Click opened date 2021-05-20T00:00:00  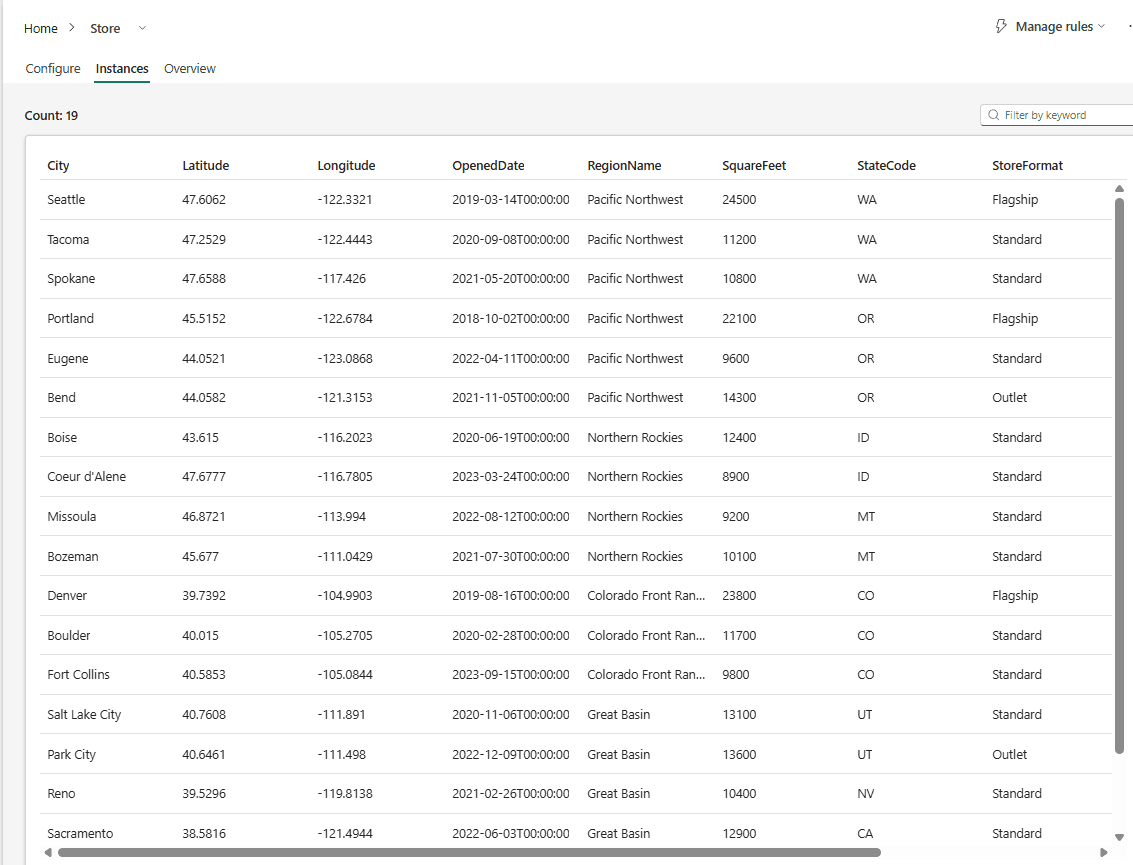tap(511, 279)
